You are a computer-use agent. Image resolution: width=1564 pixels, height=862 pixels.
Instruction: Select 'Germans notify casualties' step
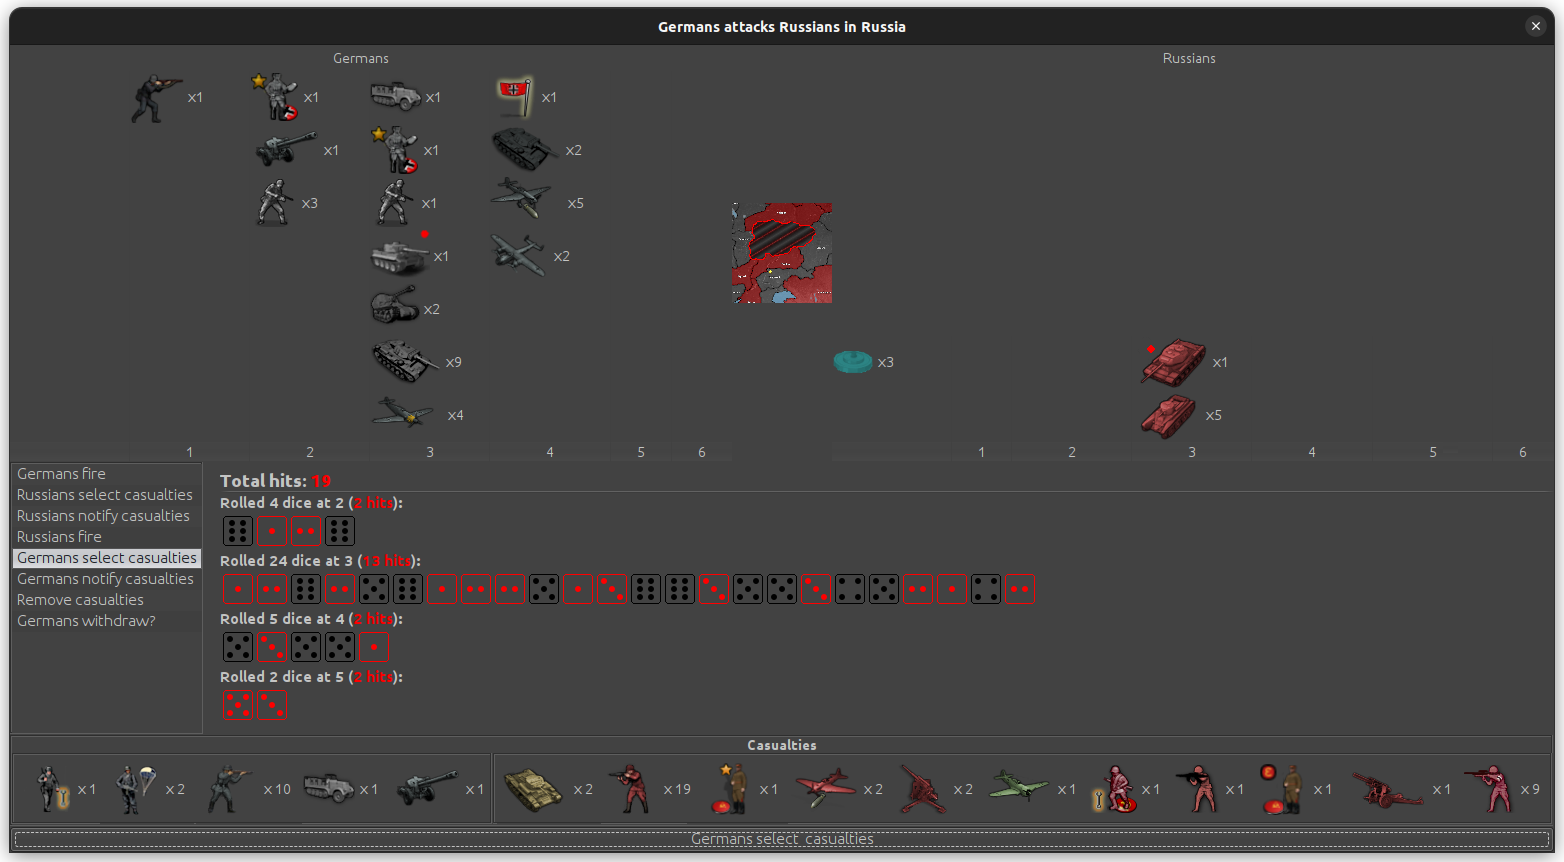[107, 579]
